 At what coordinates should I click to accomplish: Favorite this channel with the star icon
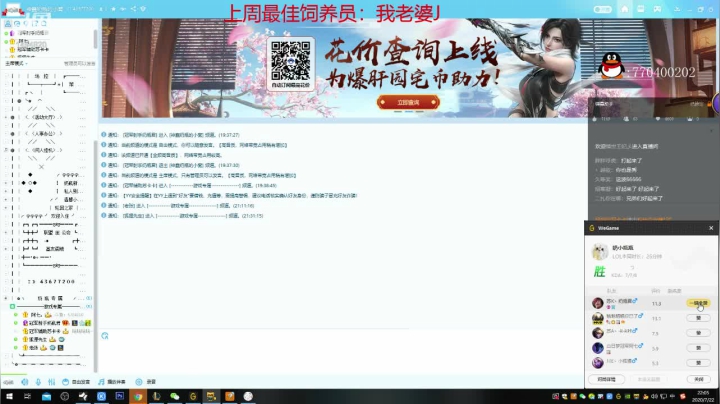(113, 9)
